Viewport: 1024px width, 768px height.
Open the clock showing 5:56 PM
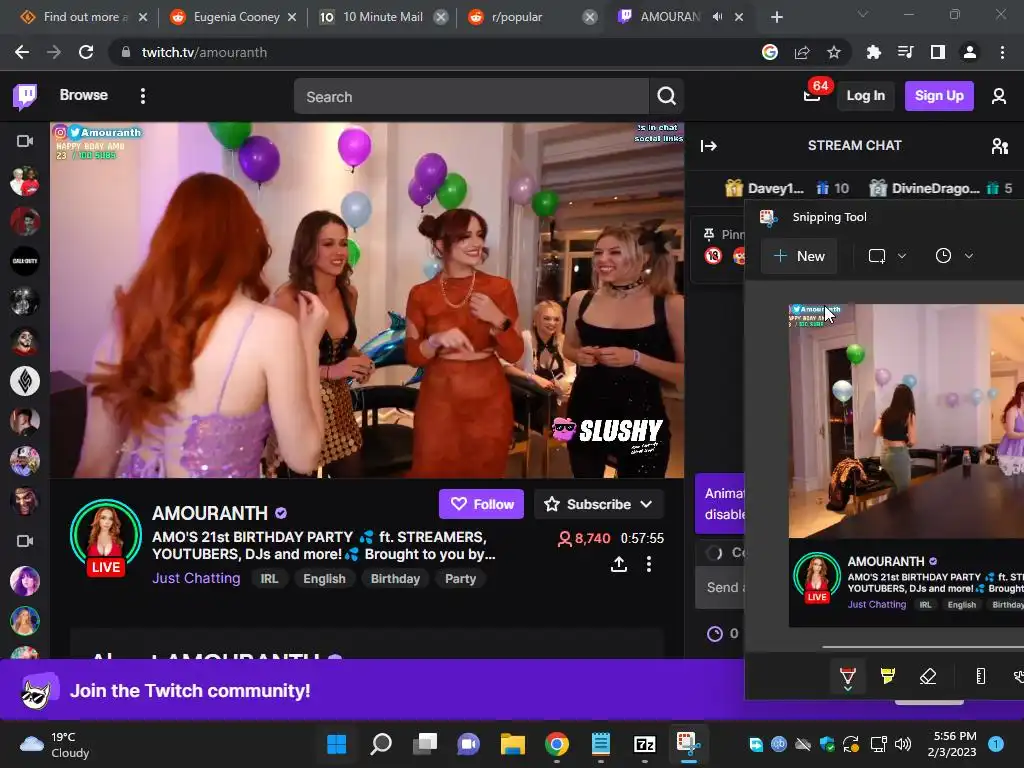(952, 744)
